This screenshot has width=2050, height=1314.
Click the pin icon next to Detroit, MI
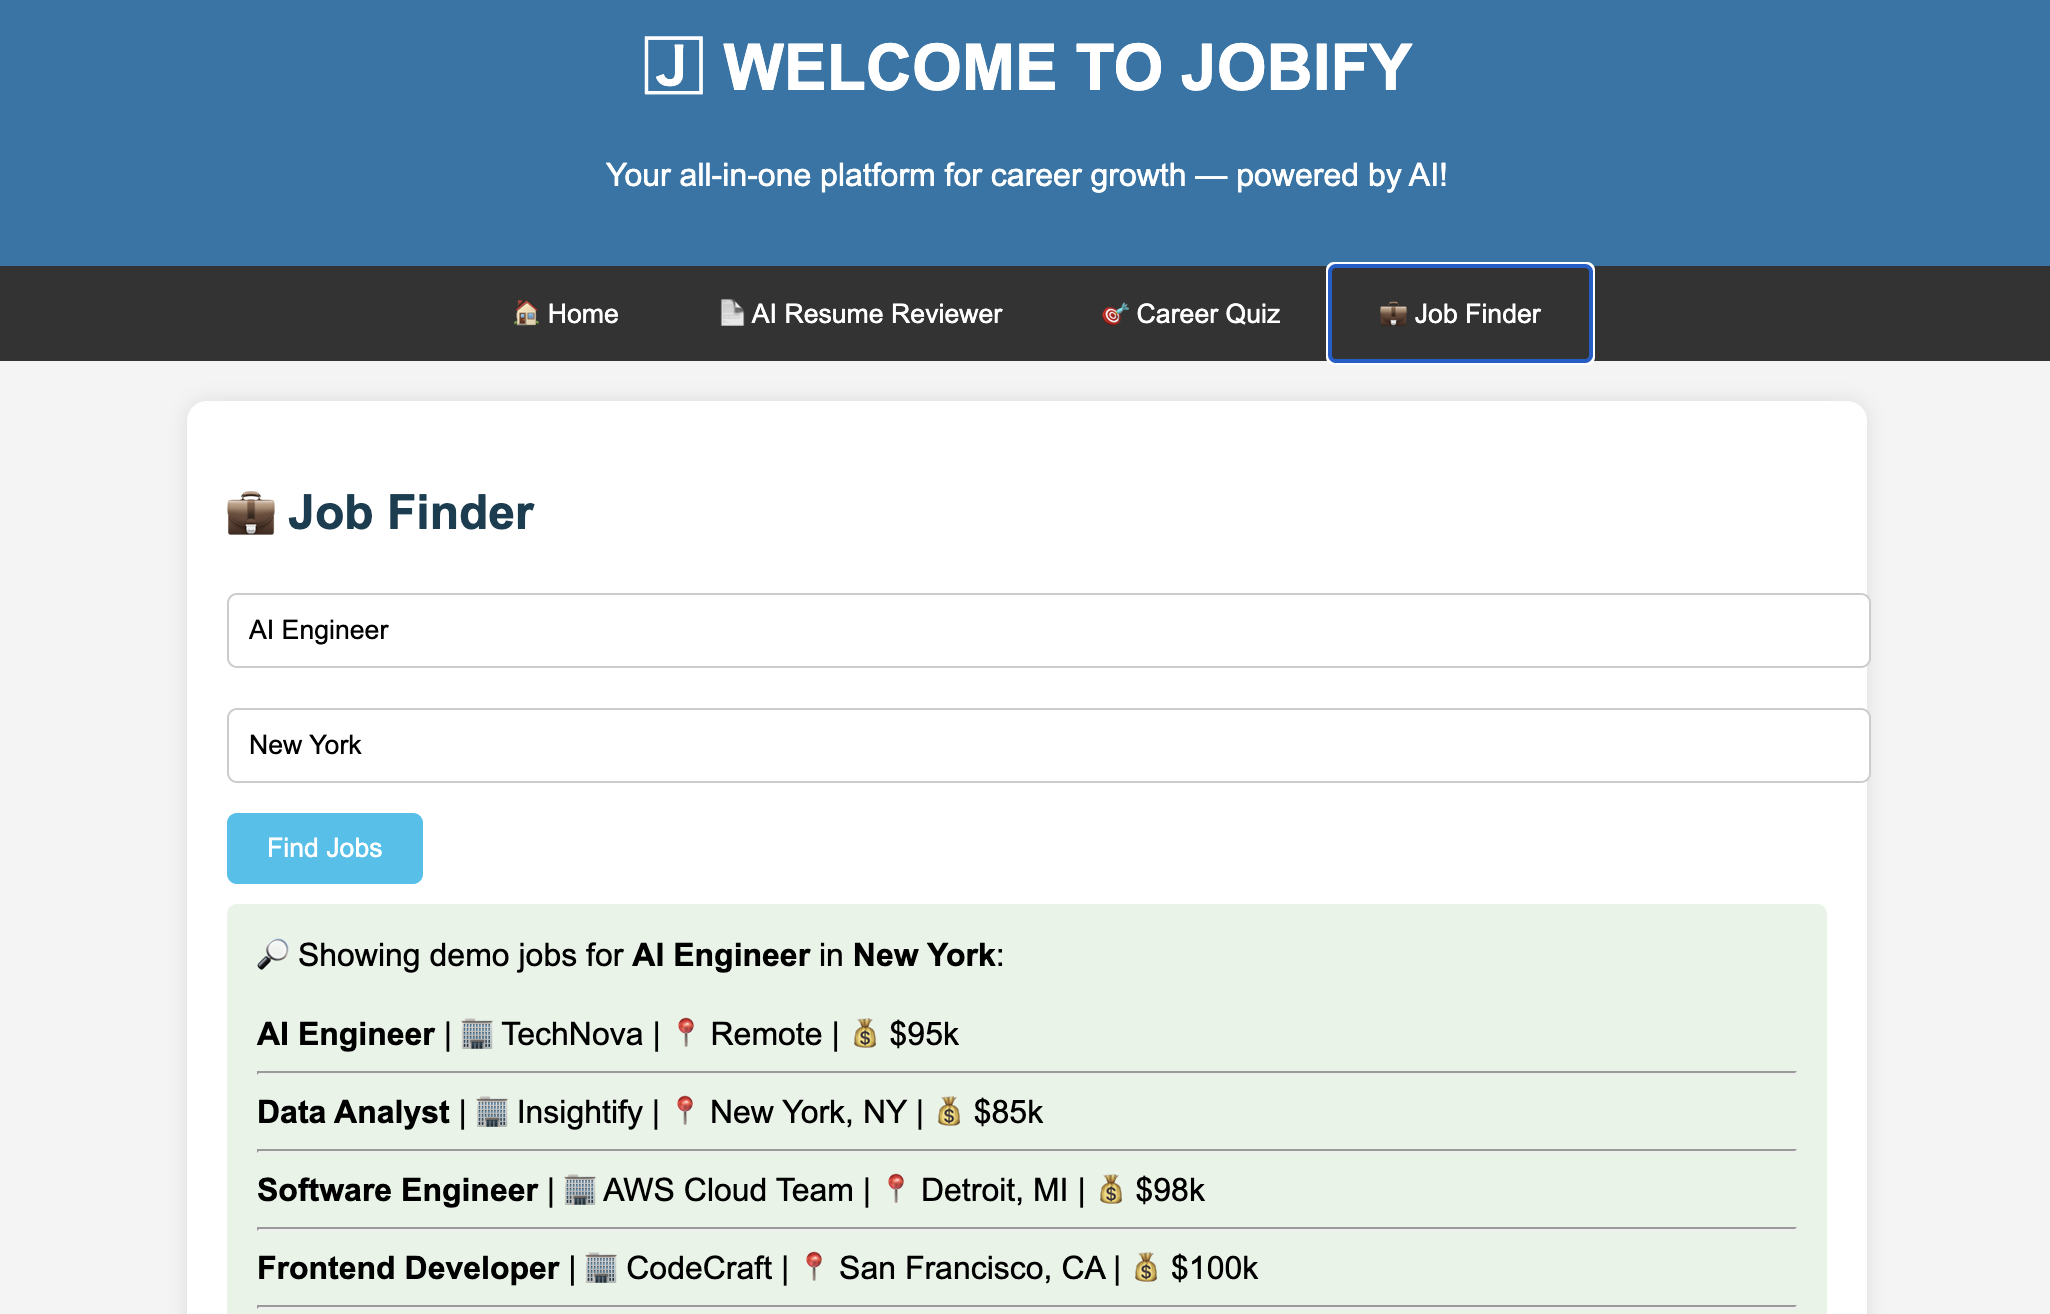click(x=896, y=1189)
